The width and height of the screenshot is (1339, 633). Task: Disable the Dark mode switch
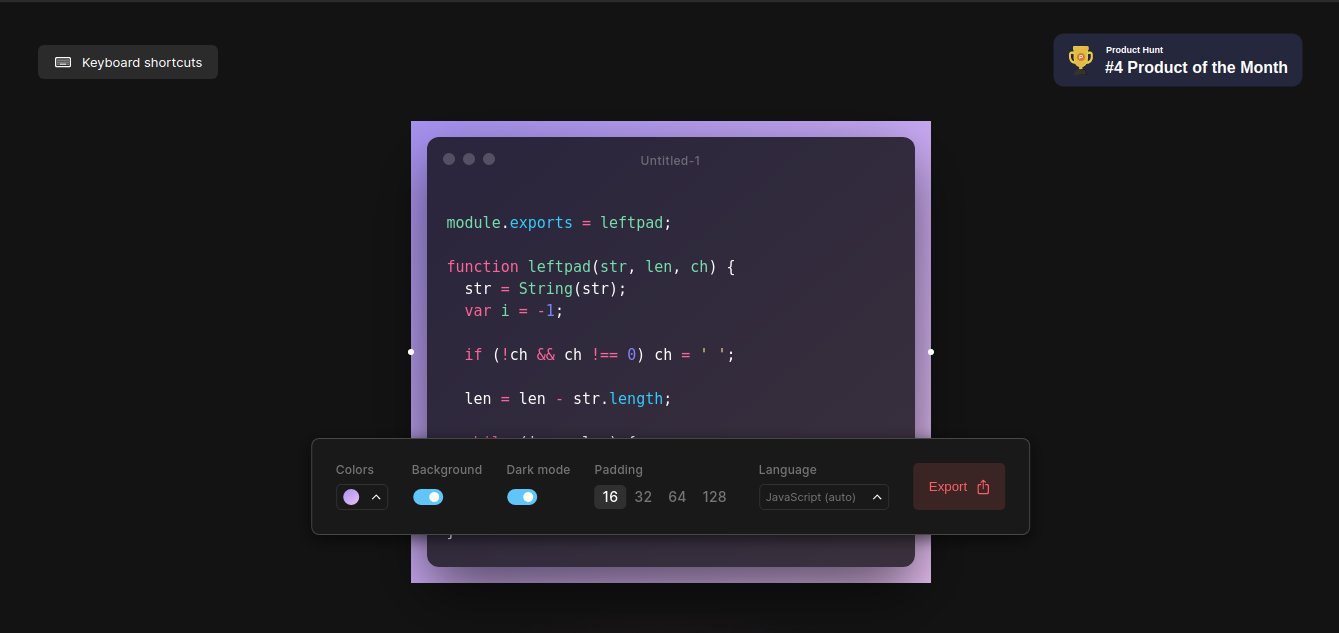(x=522, y=497)
